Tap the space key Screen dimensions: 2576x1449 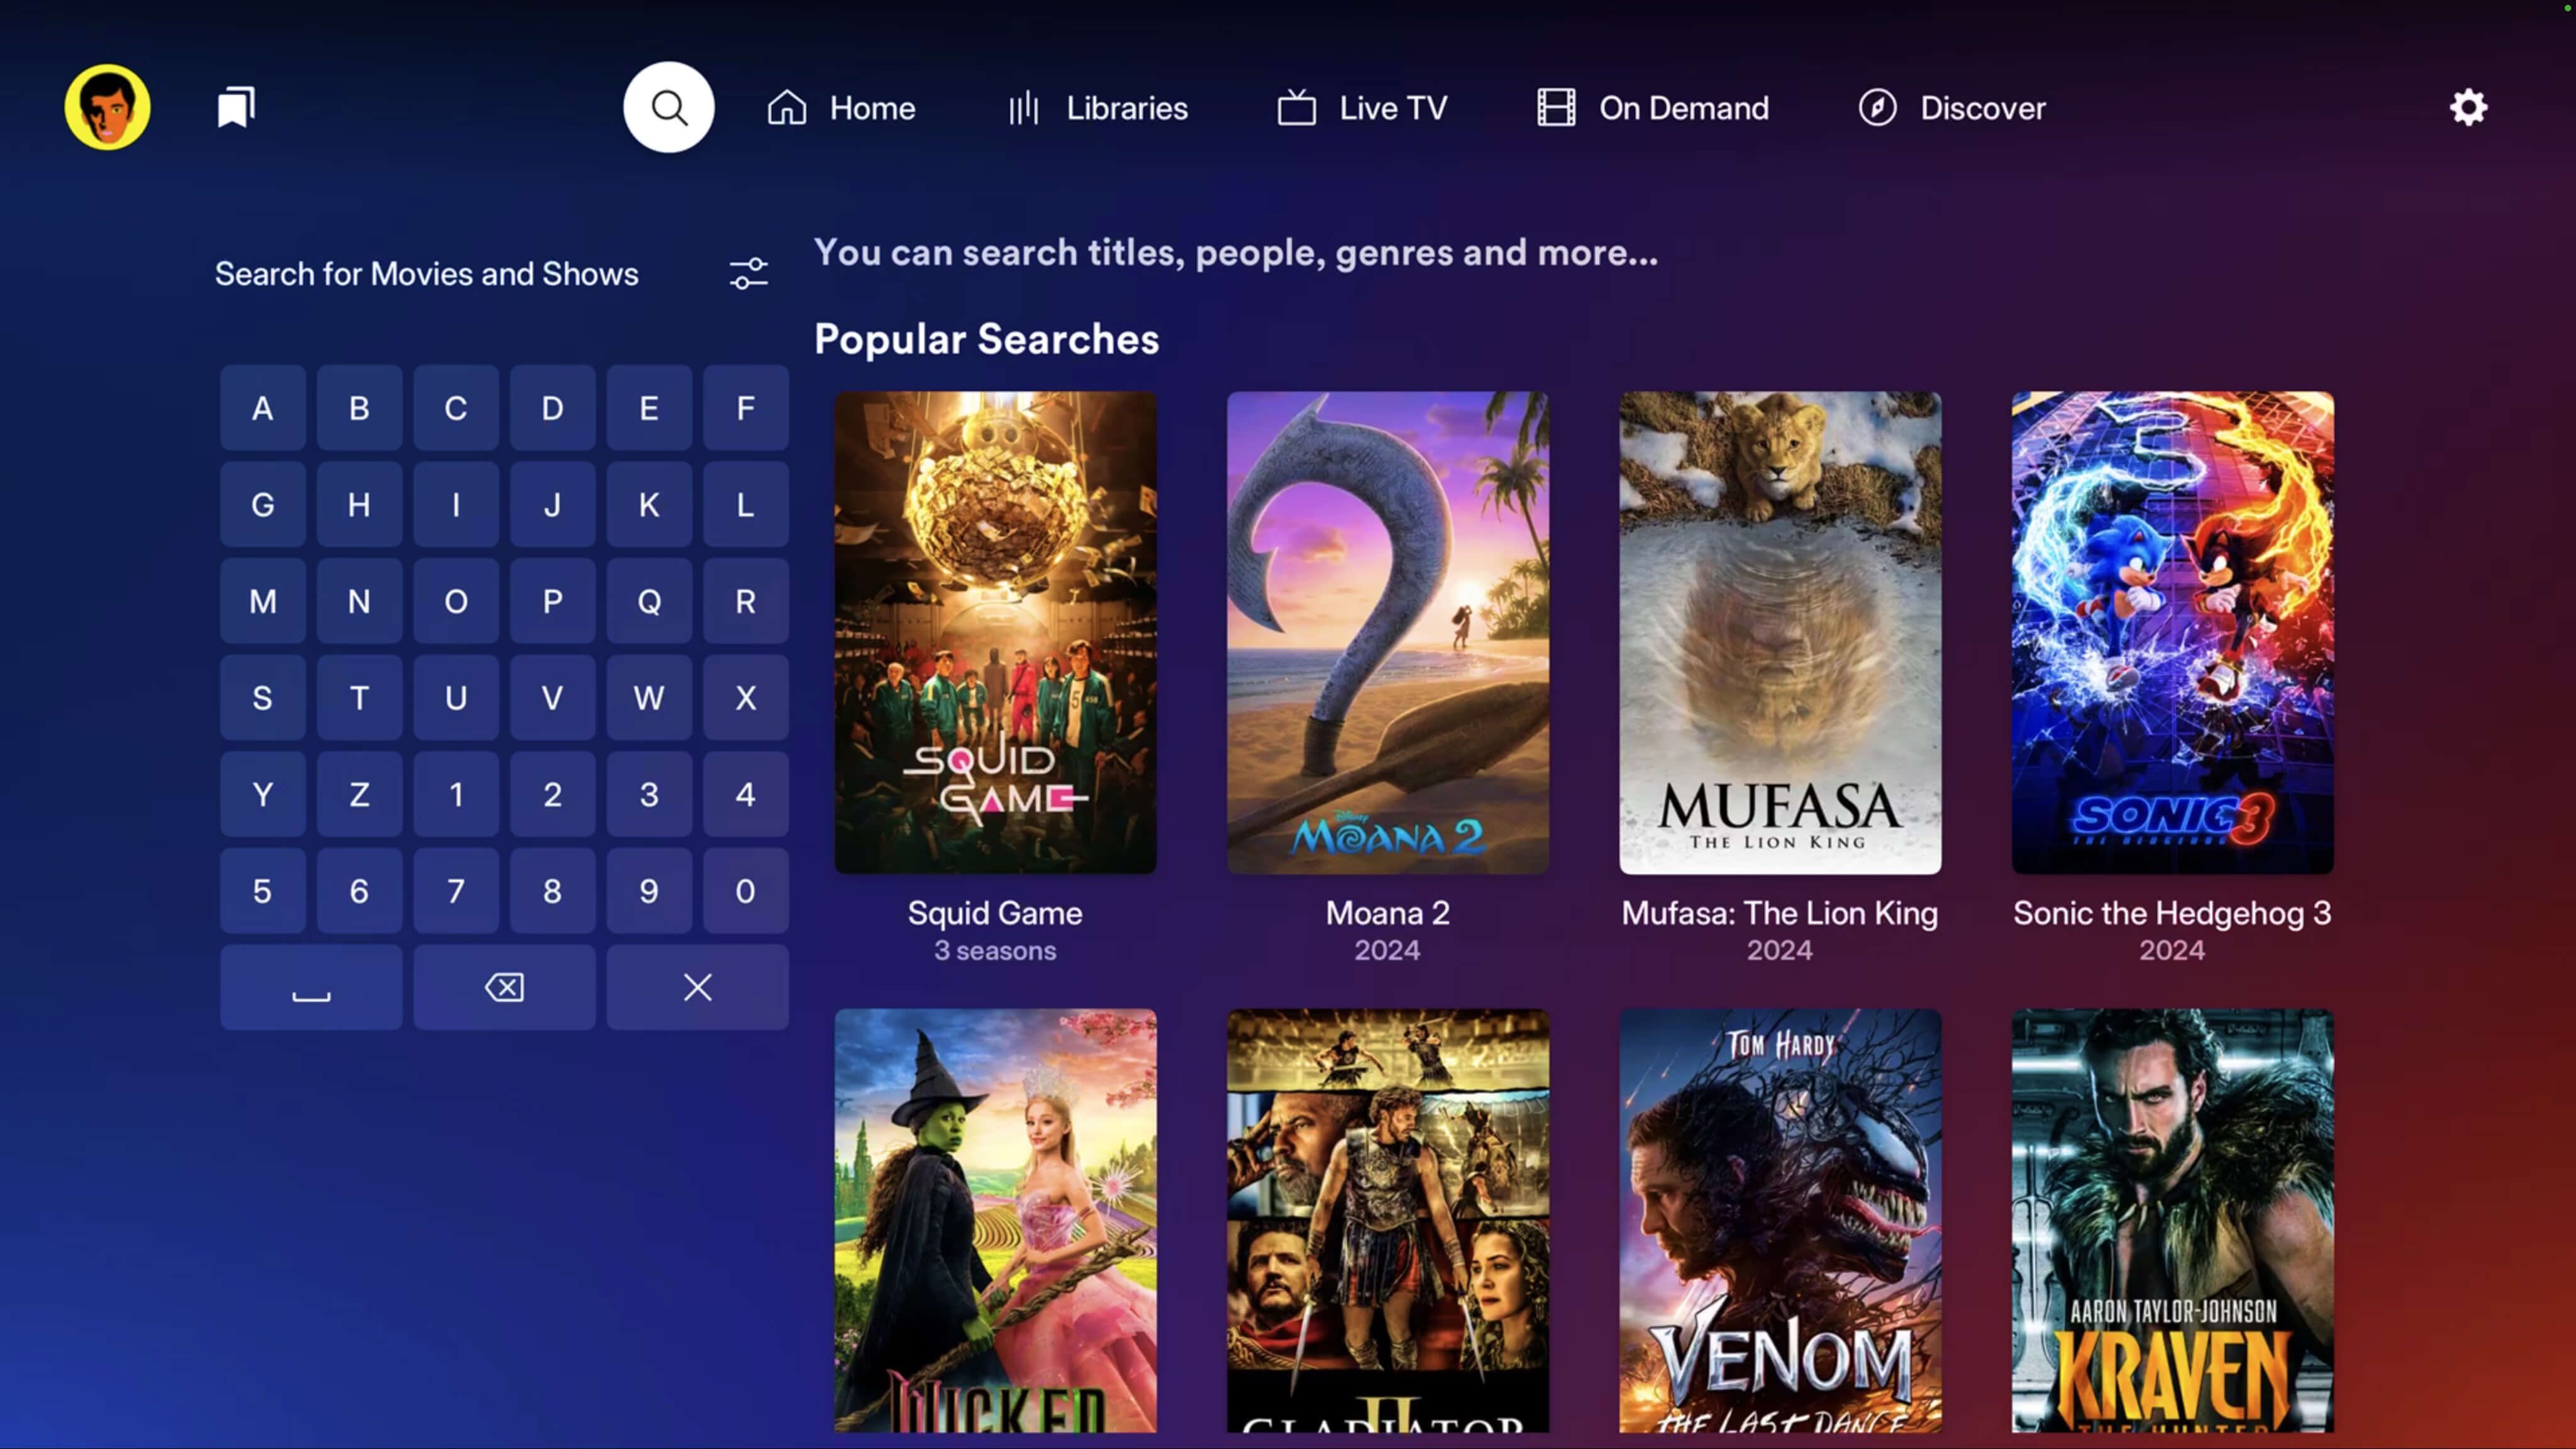pos(311,987)
